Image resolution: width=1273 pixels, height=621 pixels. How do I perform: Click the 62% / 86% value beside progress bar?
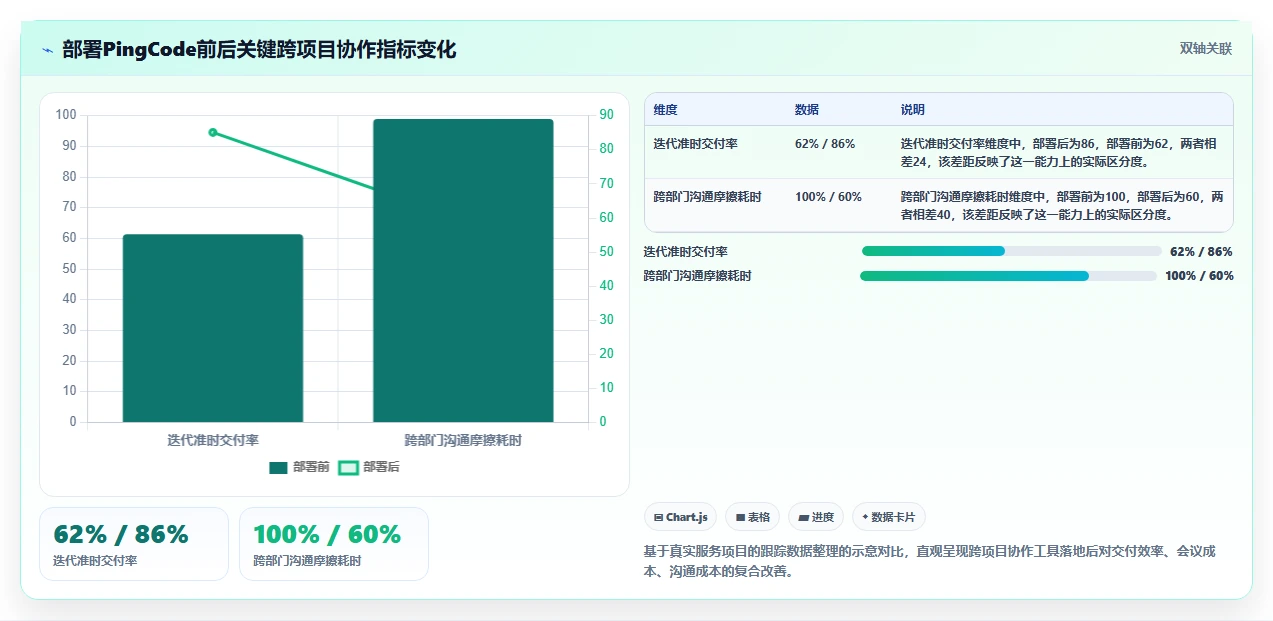tap(1201, 252)
